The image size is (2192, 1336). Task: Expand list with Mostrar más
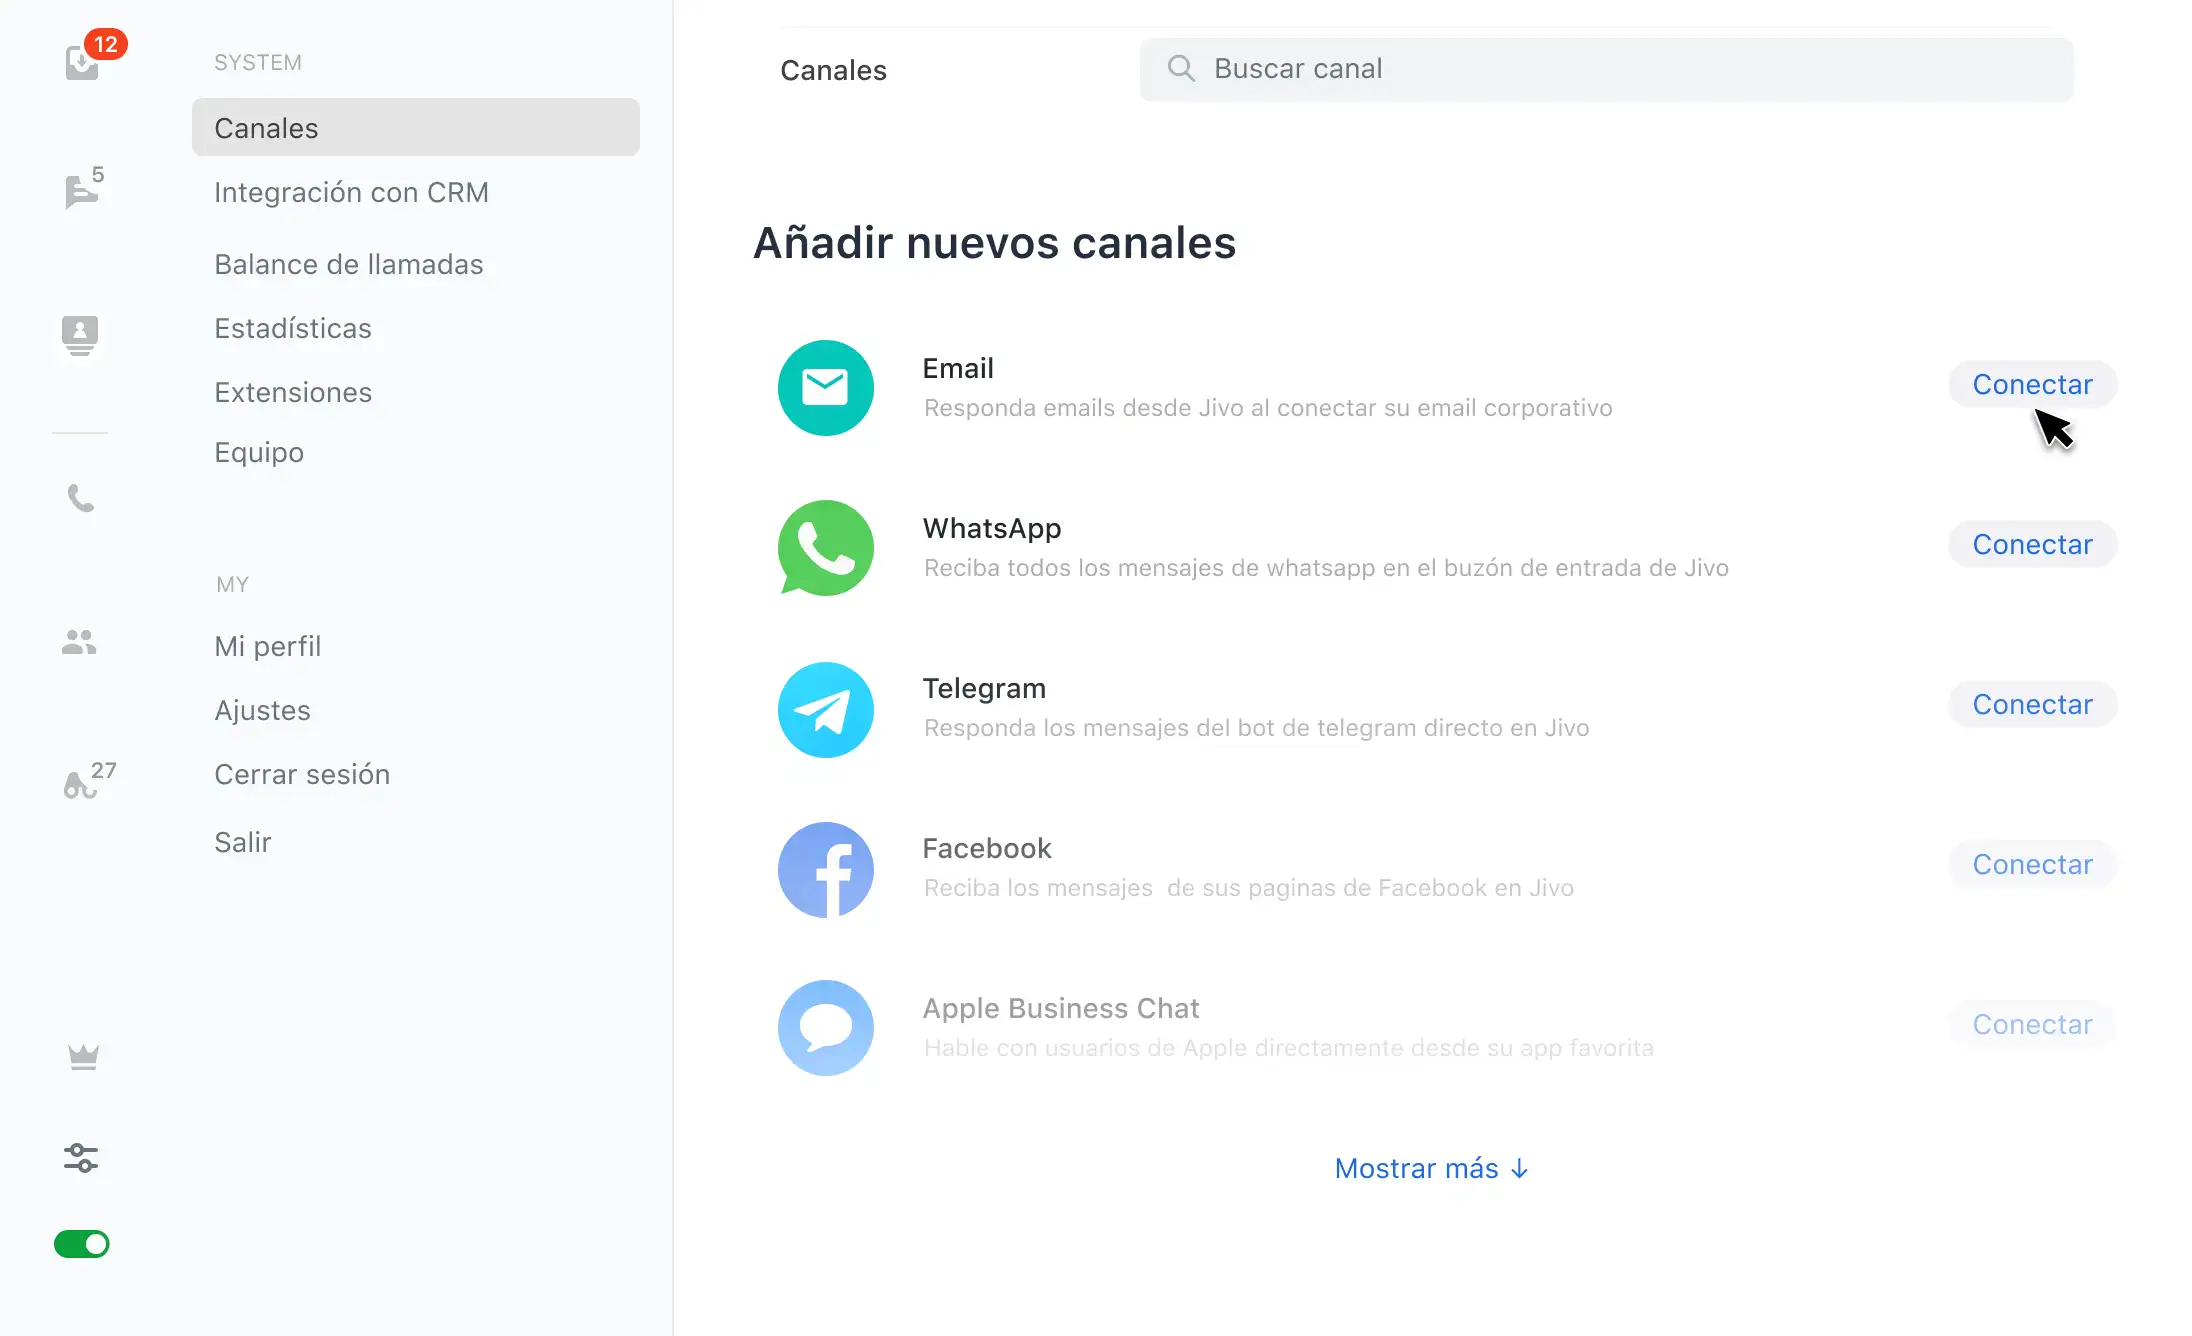pyautogui.click(x=1431, y=1168)
